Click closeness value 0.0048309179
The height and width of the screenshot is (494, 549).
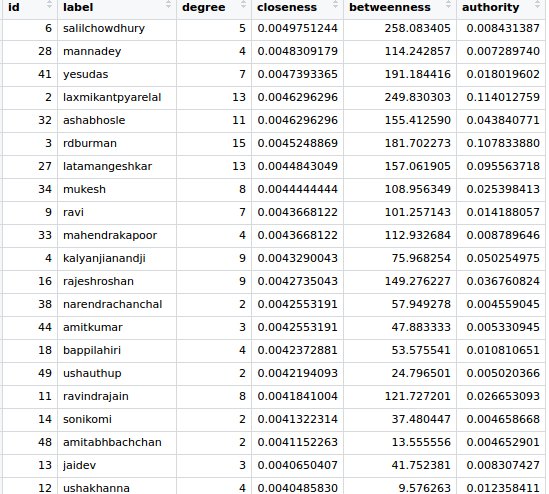click(298, 51)
